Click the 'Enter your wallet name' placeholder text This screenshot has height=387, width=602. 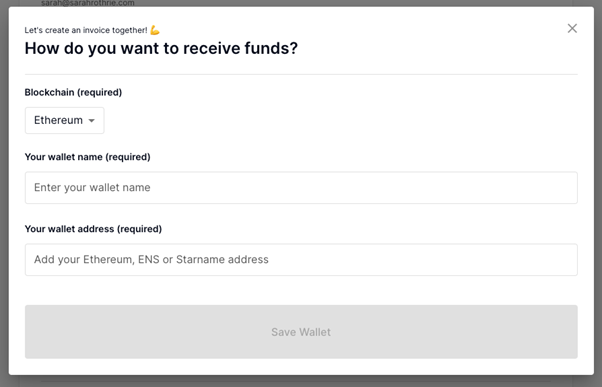pos(92,187)
